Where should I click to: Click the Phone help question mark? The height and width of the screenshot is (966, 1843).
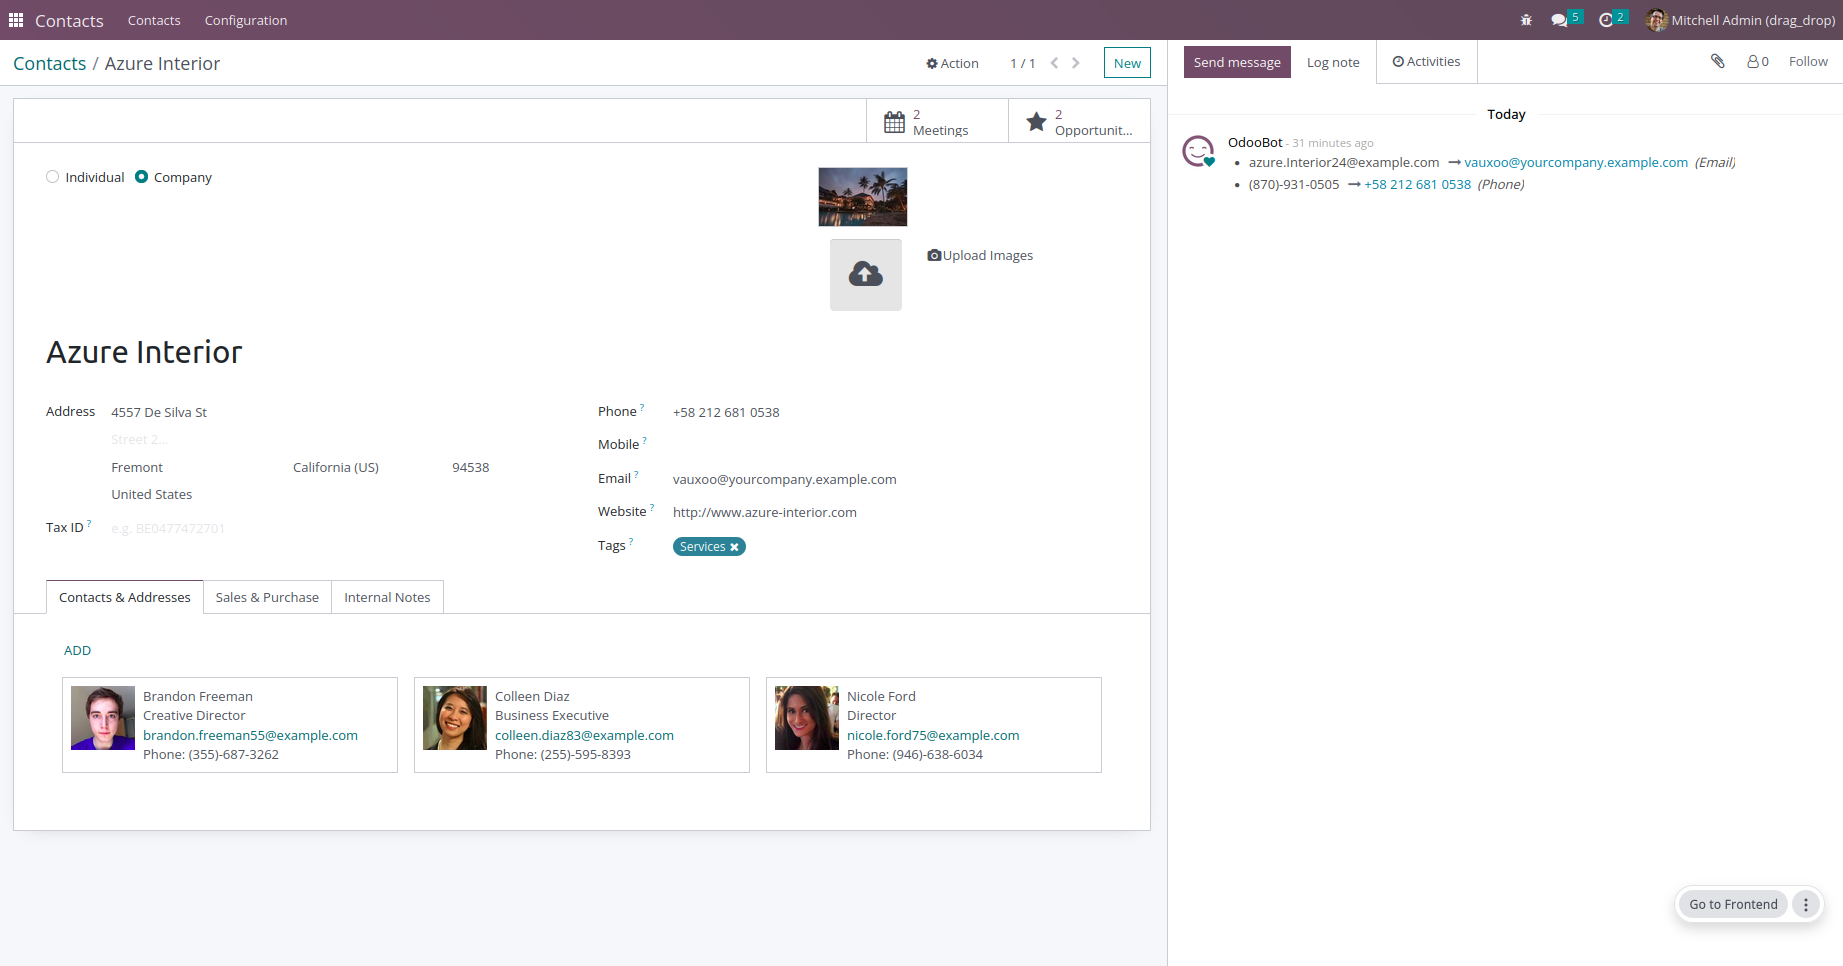point(642,407)
